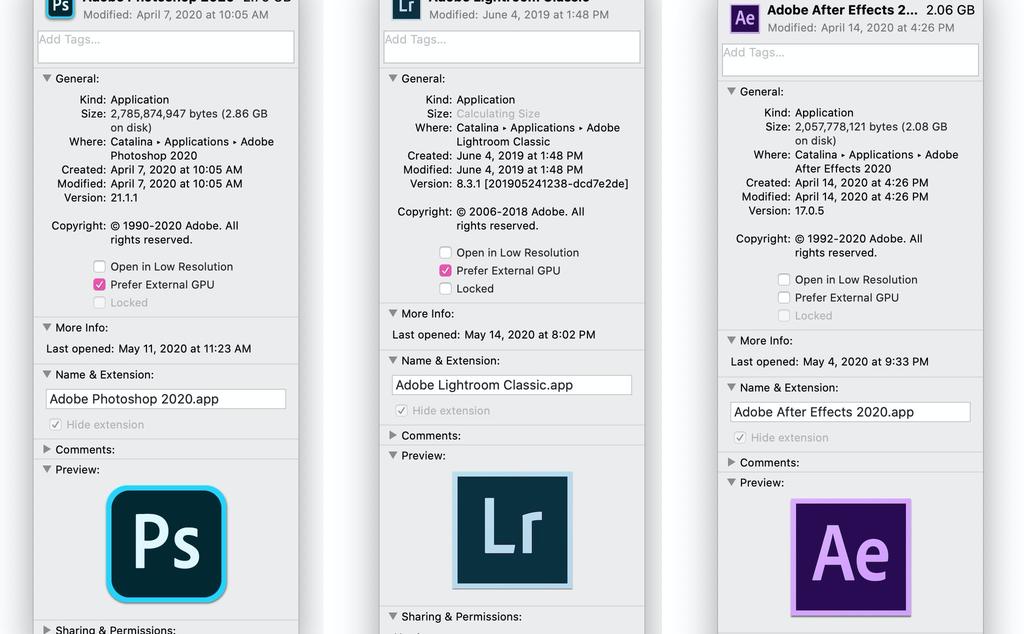Collapse Name & Extension in Lightroom window
1024x634 pixels.
point(393,360)
